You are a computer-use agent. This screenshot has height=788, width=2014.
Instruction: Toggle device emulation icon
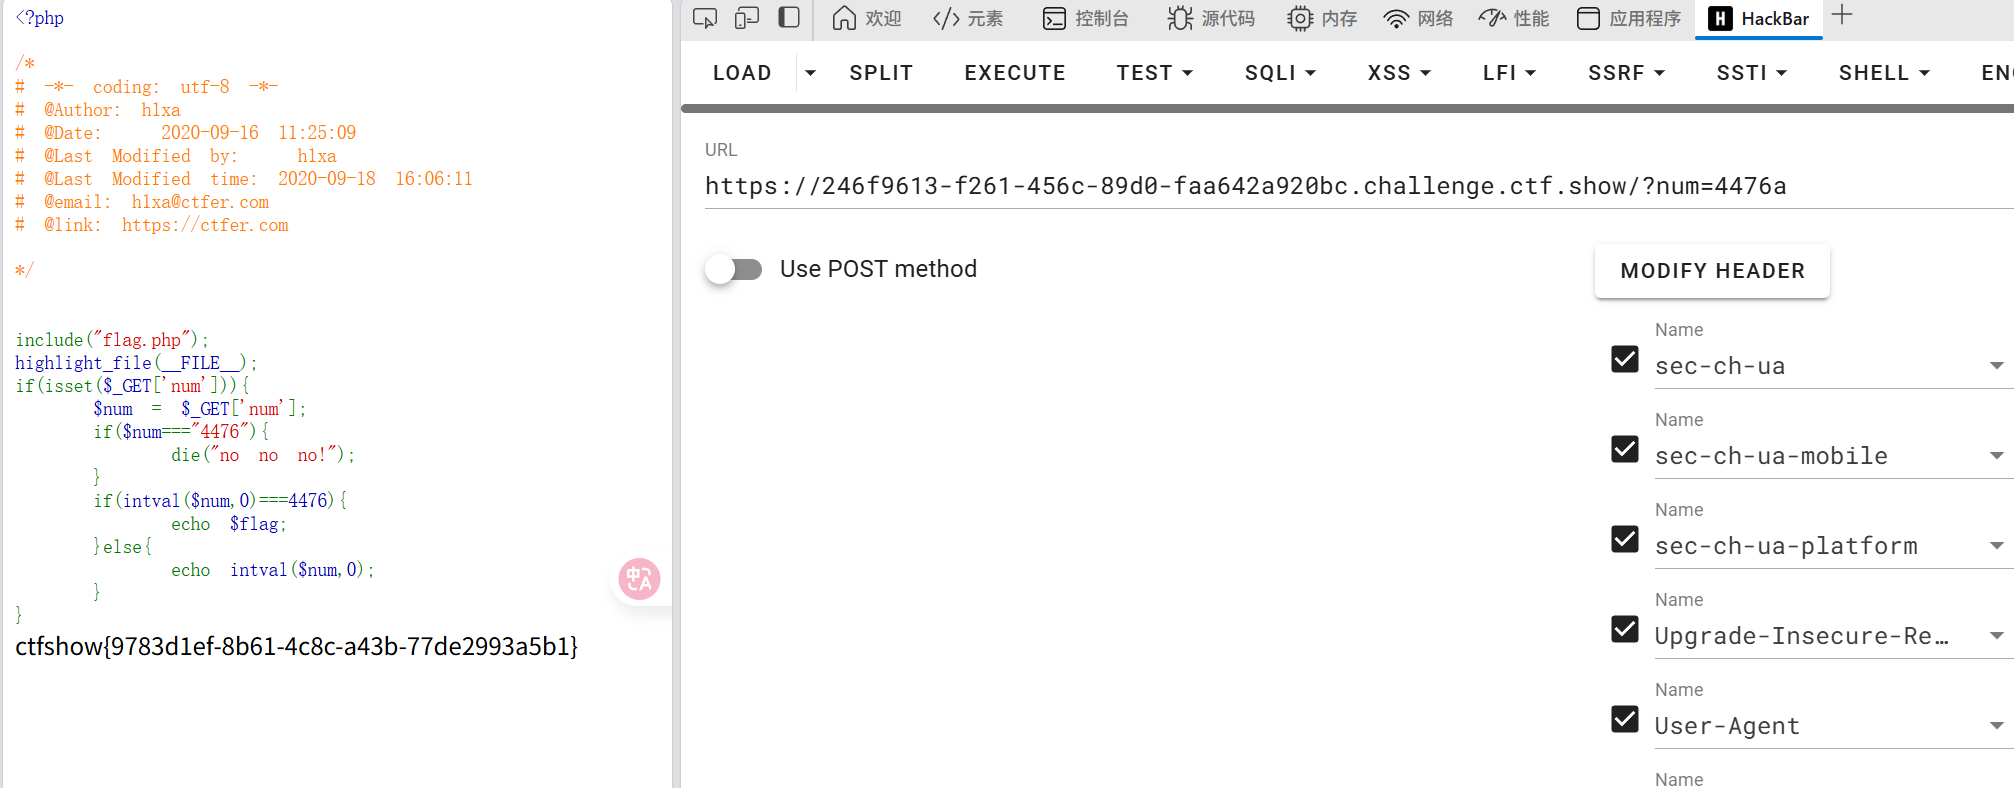747,18
